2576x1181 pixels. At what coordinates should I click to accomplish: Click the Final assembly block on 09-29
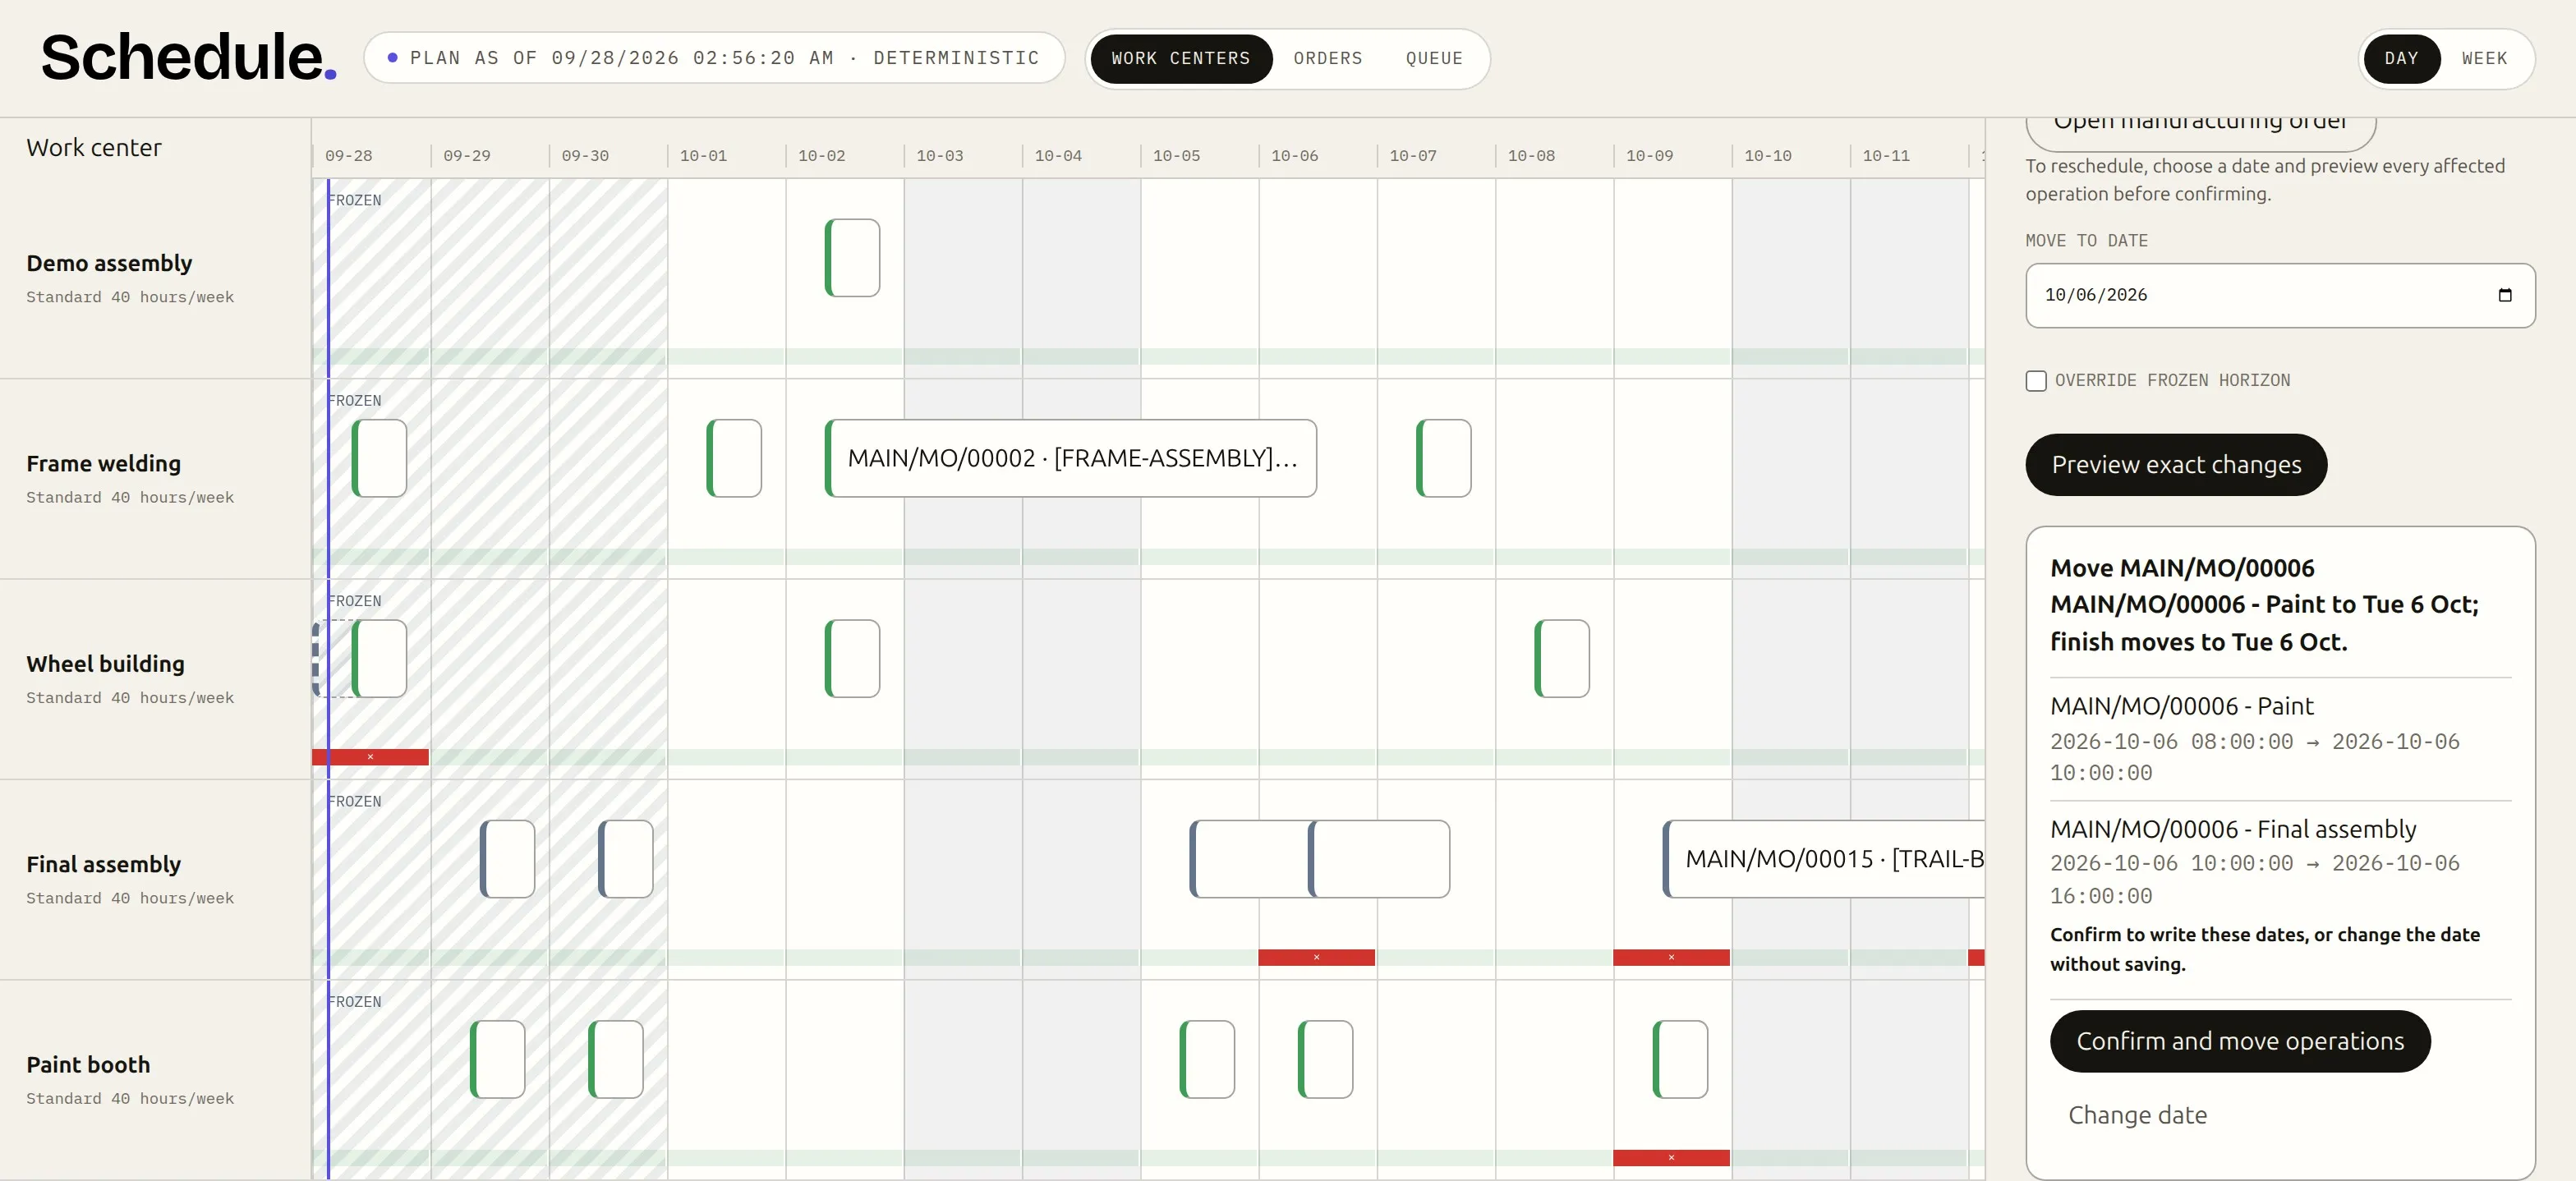pyautogui.click(x=507, y=859)
